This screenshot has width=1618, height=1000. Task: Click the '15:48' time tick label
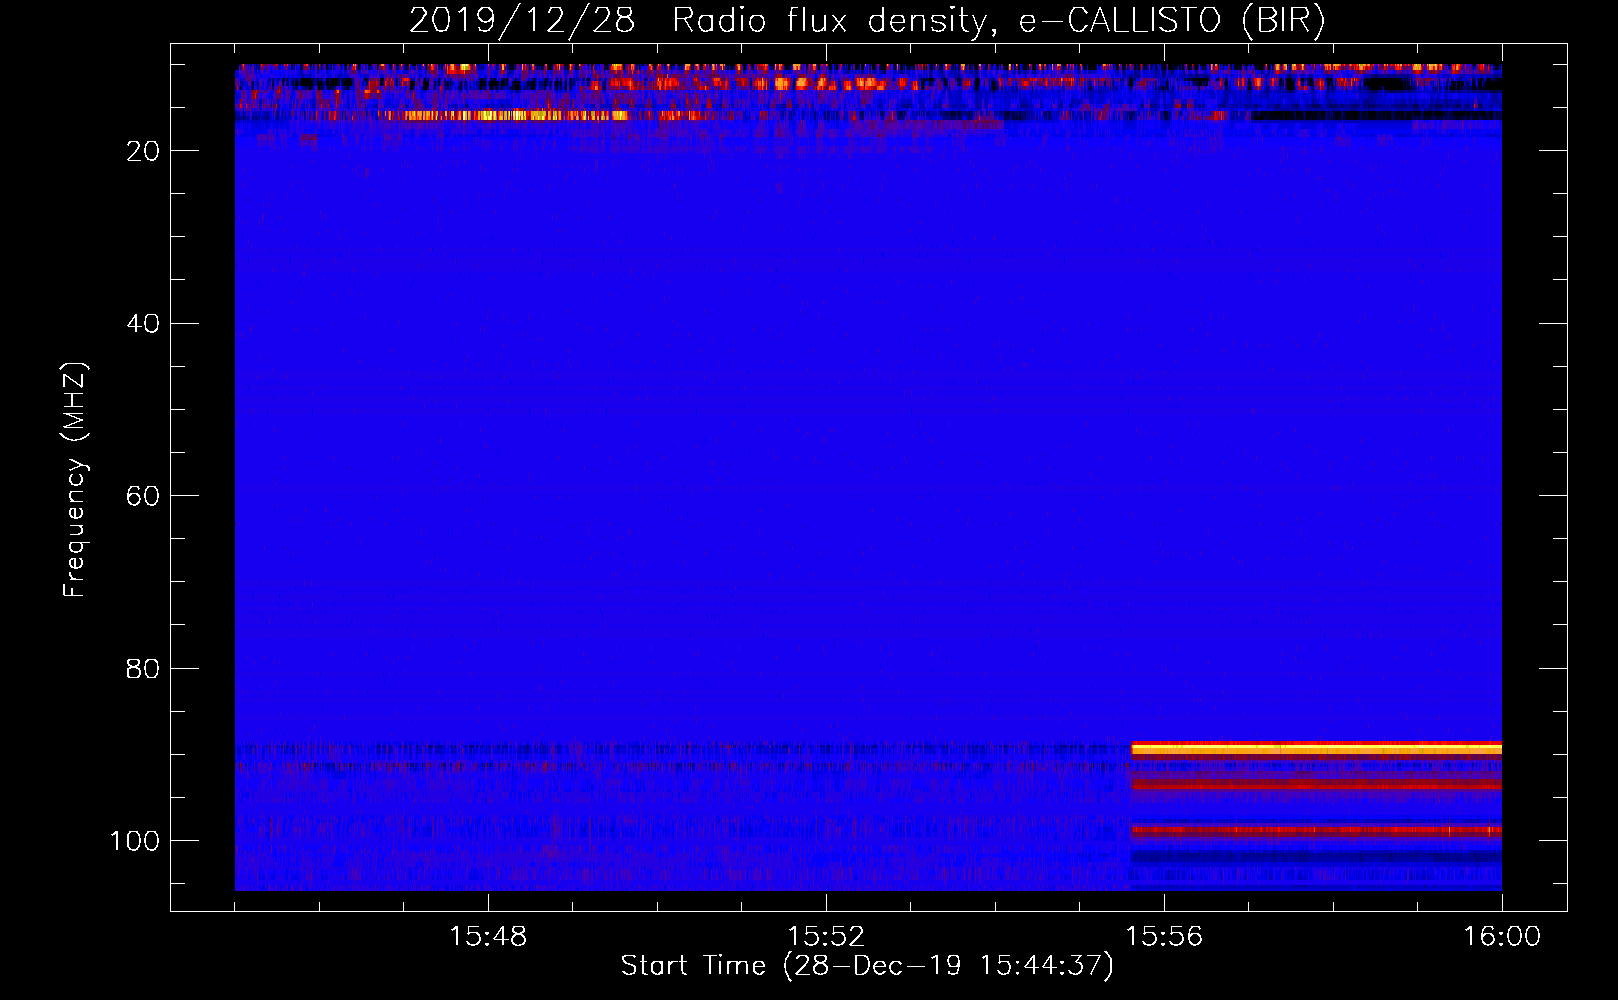(488, 937)
